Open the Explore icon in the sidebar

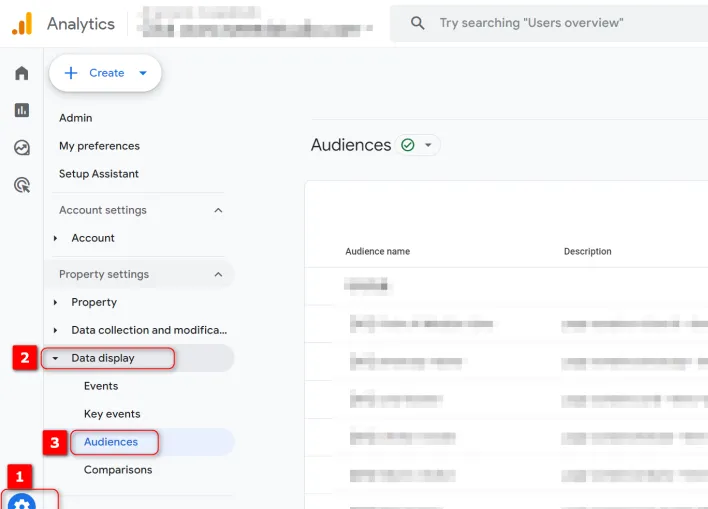22,148
